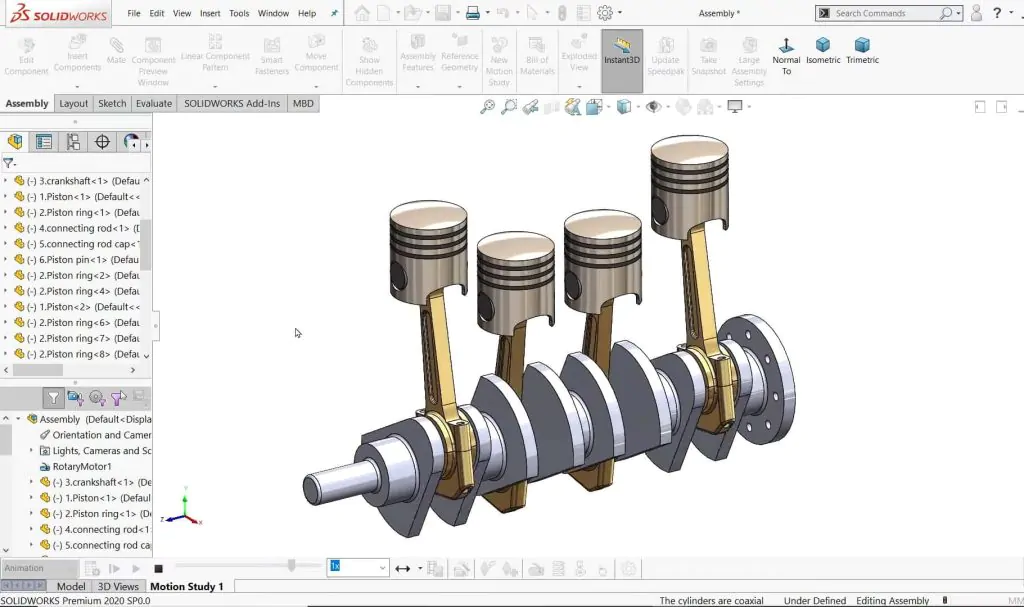Viewport: 1024px width, 607px height.
Task: Click the Calculate motion study icon
Action: [x=92, y=569]
